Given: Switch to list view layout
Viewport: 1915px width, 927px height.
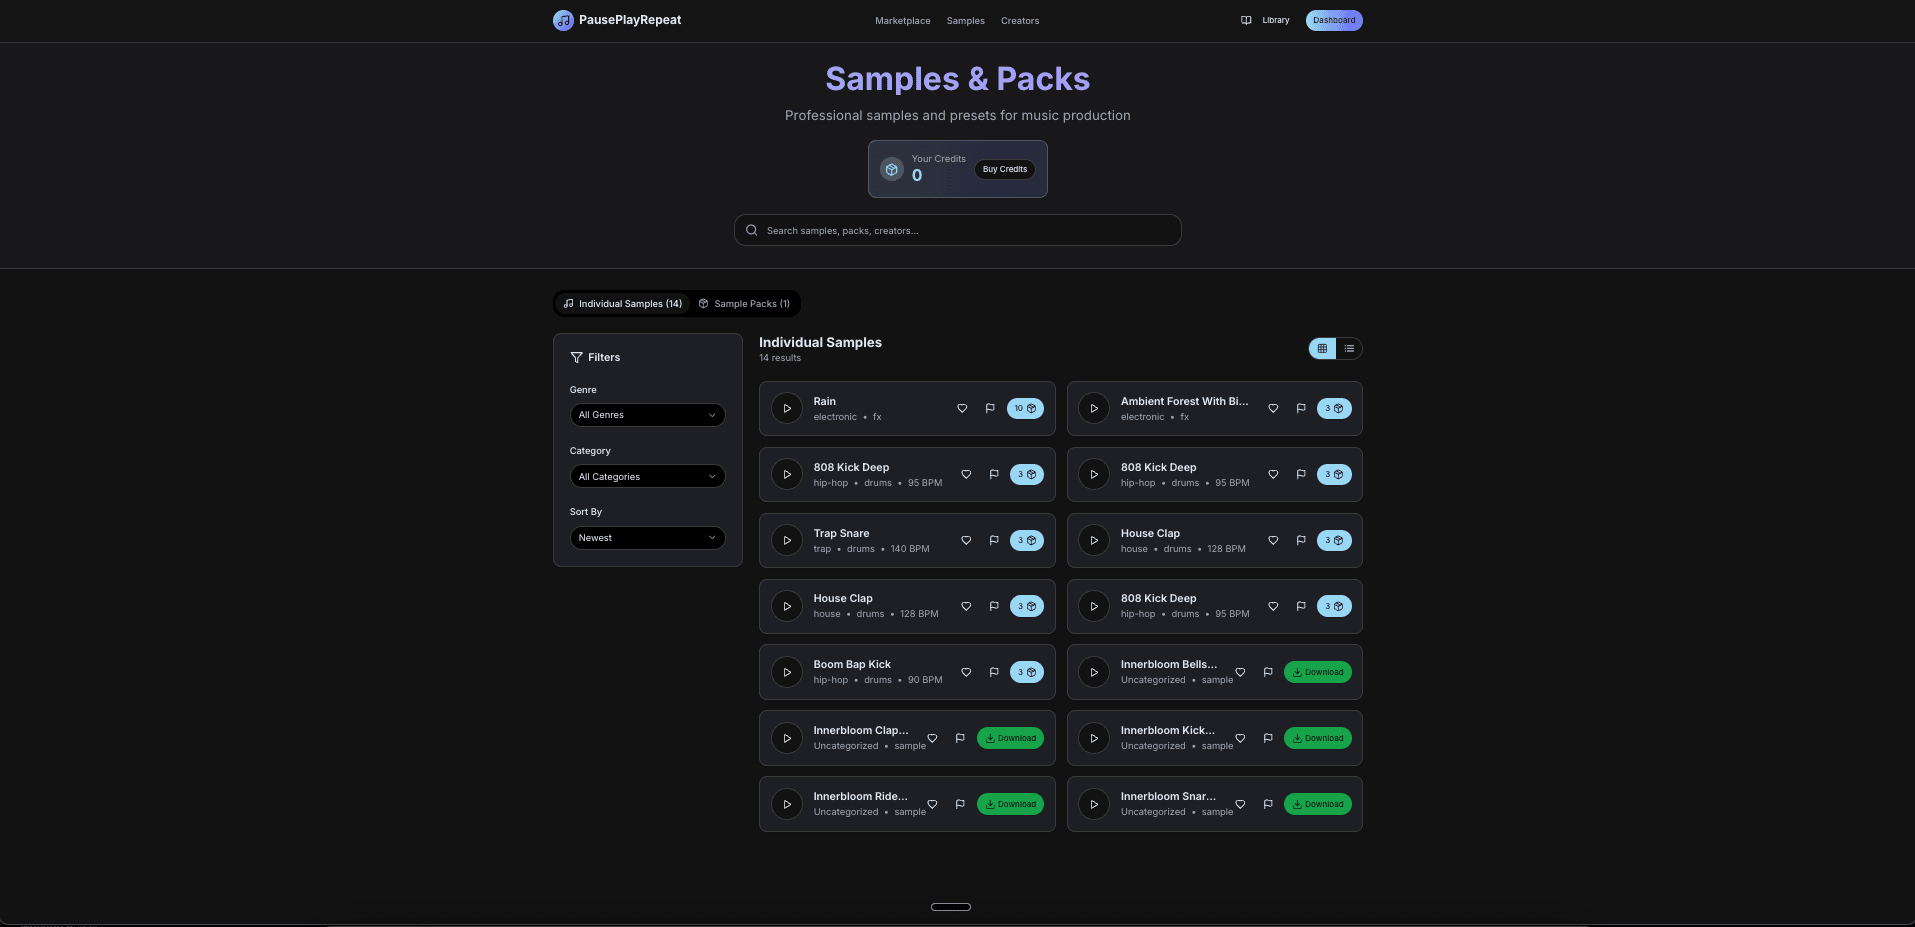Looking at the screenshot, I should pos(1350,348).
